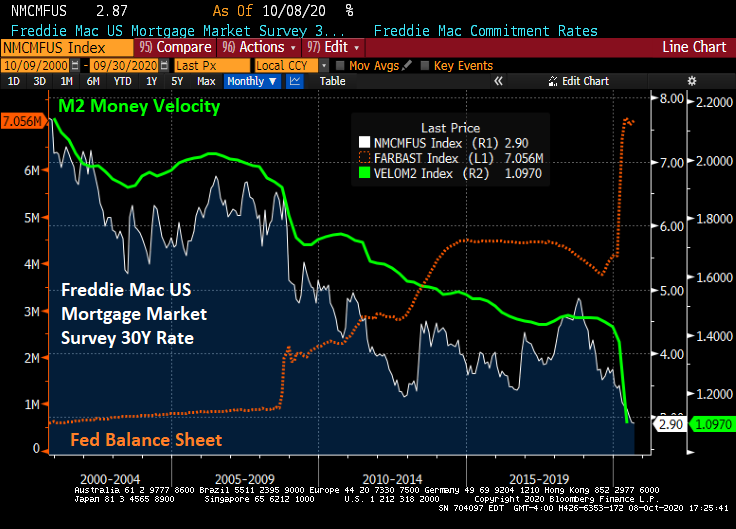
Task: Open the Edit menu dropdown
Action: click(334, 47)
